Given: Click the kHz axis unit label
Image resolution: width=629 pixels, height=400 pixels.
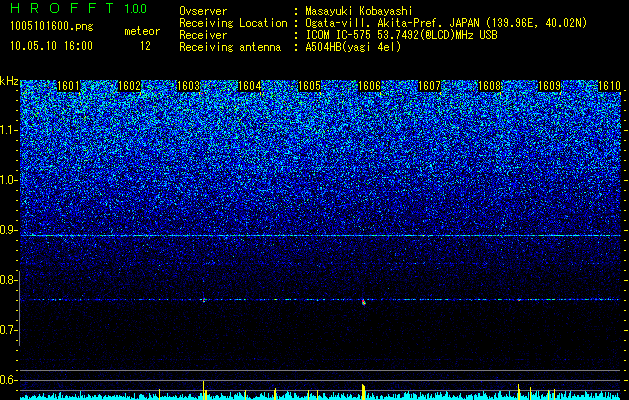Looking at the screenshot, I should click(9, 81).
